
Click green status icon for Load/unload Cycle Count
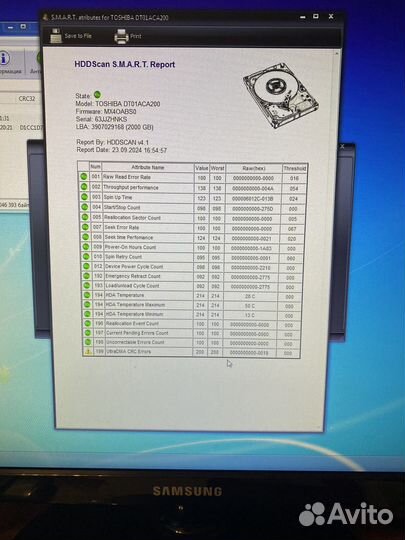point(87,285)
